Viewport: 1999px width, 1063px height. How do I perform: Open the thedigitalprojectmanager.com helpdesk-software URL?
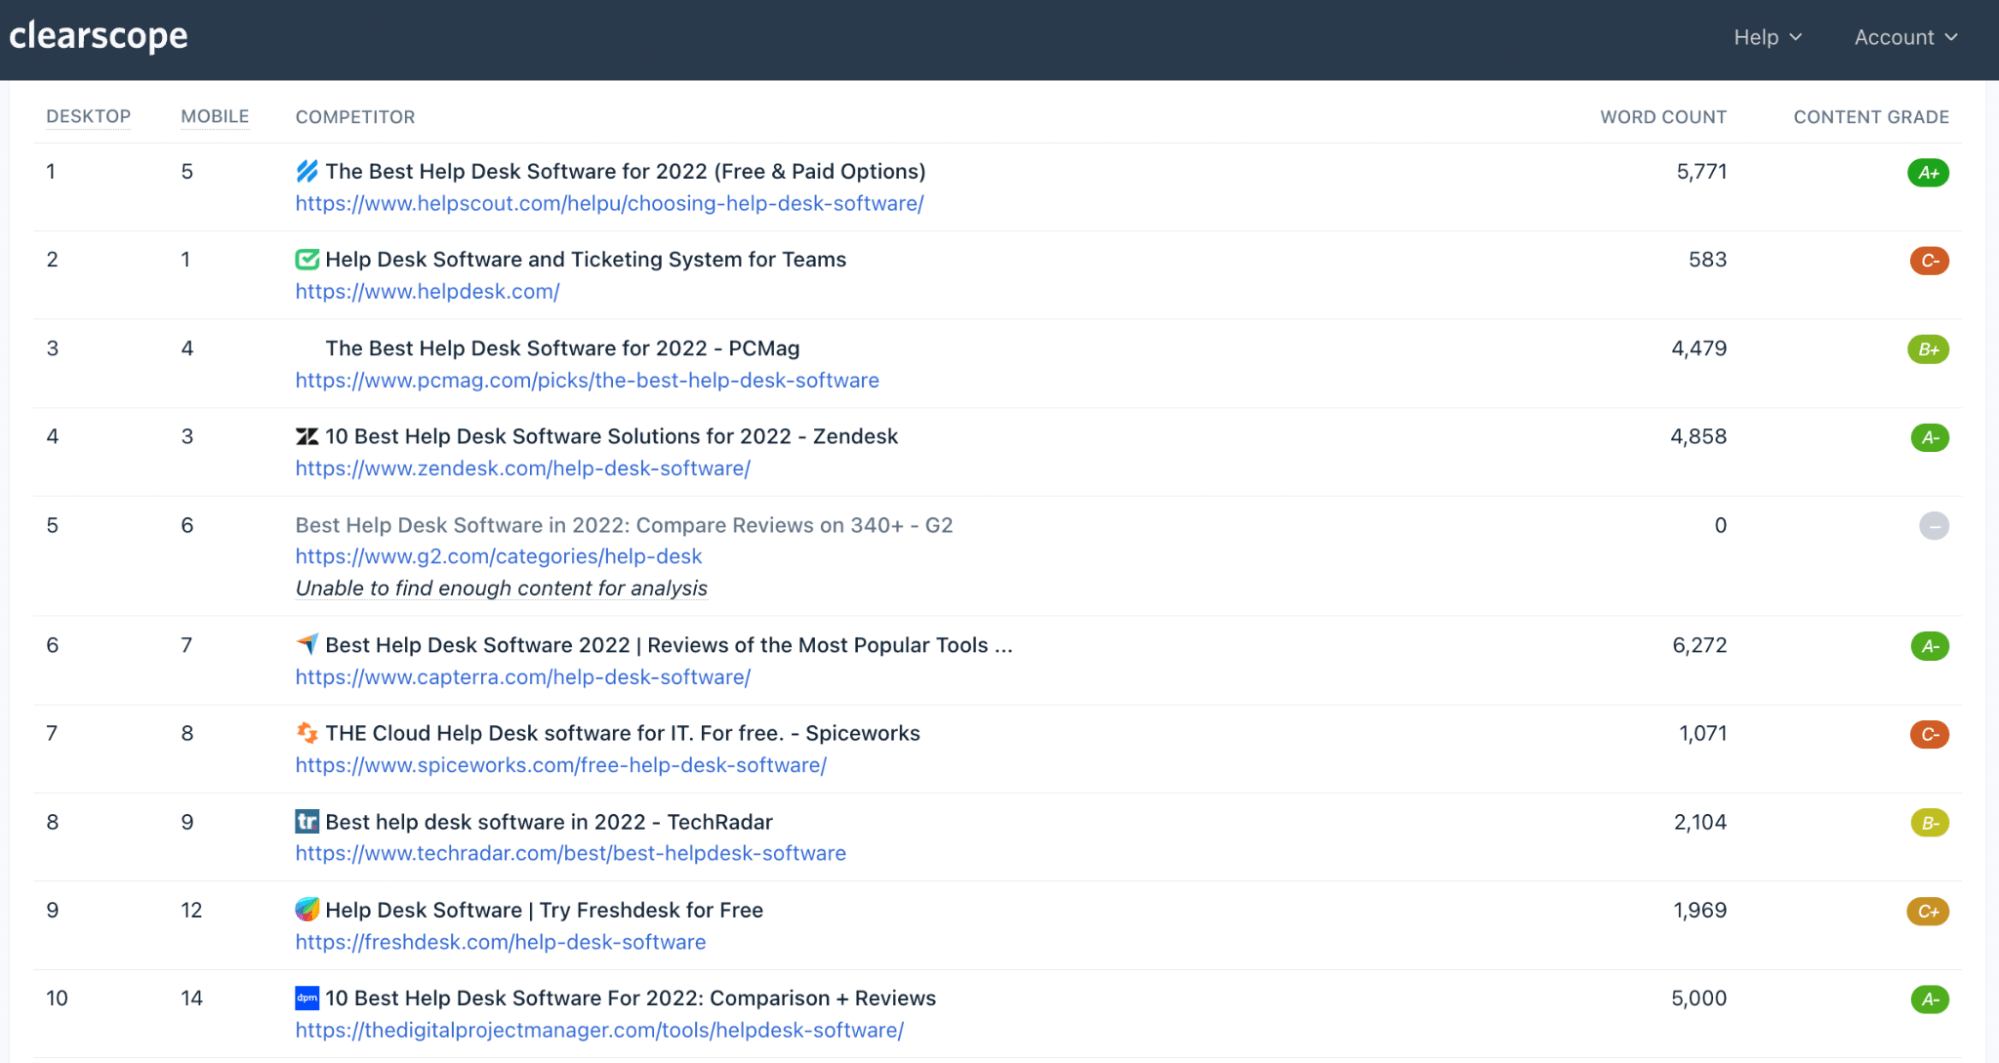pyautogui.click(x=599, y=1030)
